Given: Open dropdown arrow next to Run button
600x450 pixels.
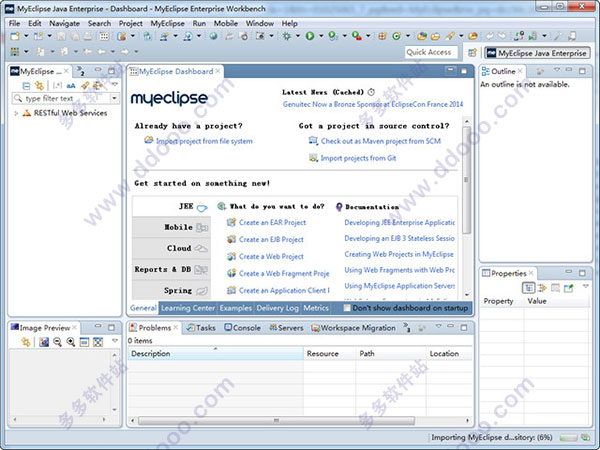Looking at the screenshot, I should pyautogui.click(x=321, y=36).
